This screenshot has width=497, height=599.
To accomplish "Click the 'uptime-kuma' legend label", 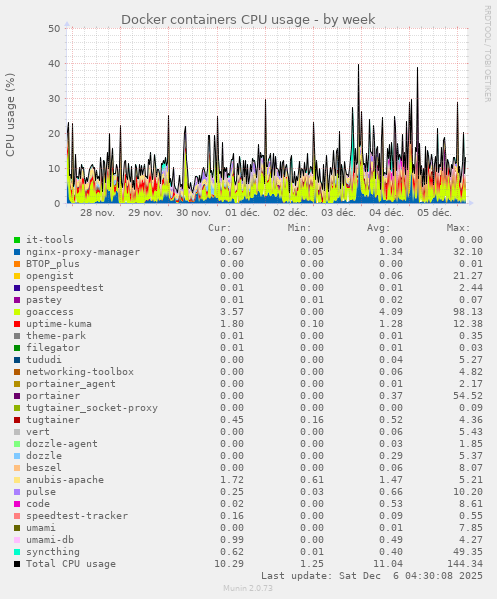I will click(x=59, y=324).
